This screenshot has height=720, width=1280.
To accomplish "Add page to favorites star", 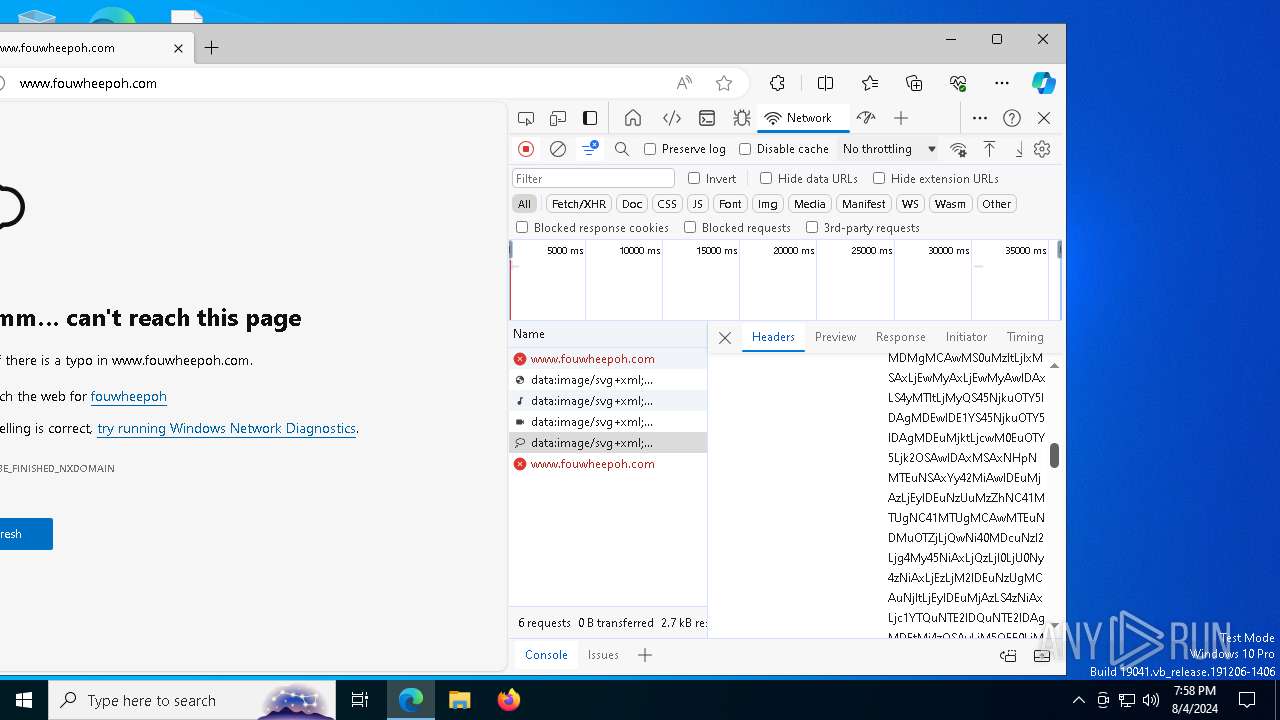I will [x=724, y=83].
